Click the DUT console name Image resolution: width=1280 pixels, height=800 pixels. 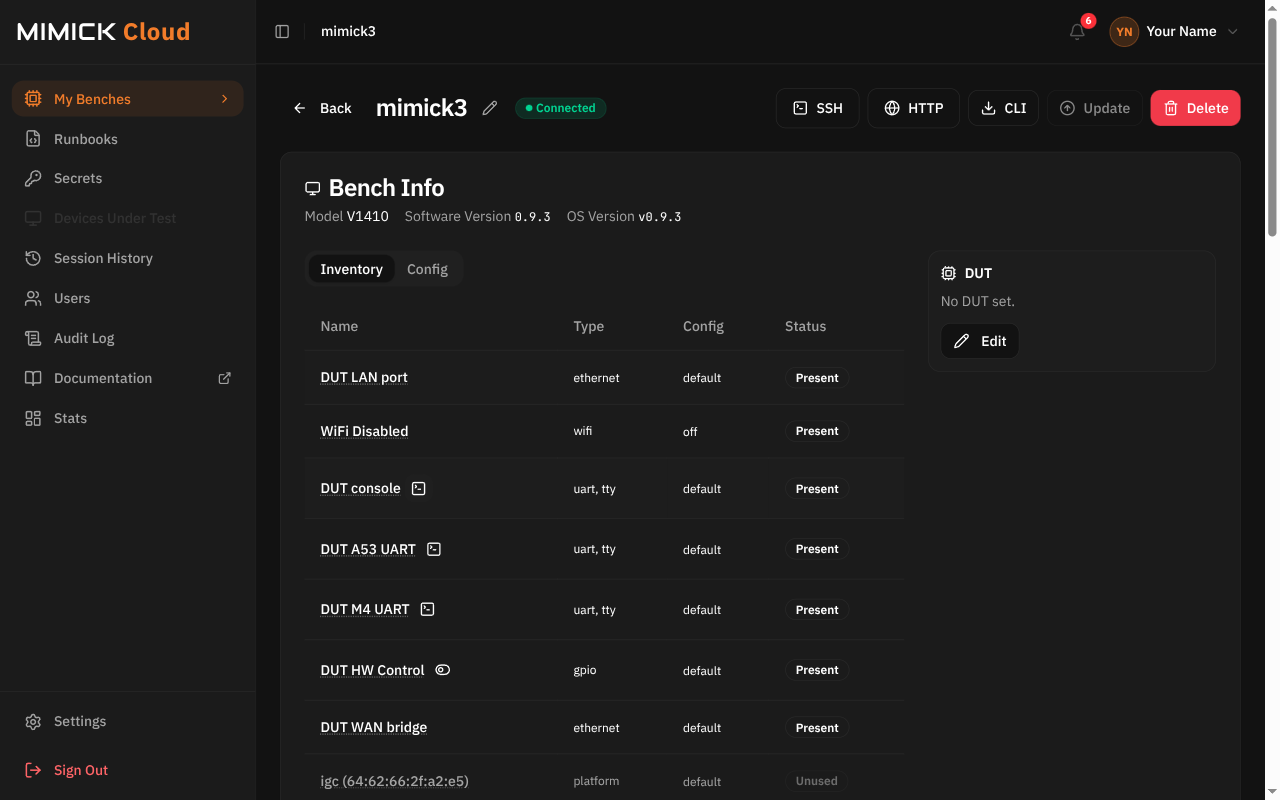coord(360,489)
